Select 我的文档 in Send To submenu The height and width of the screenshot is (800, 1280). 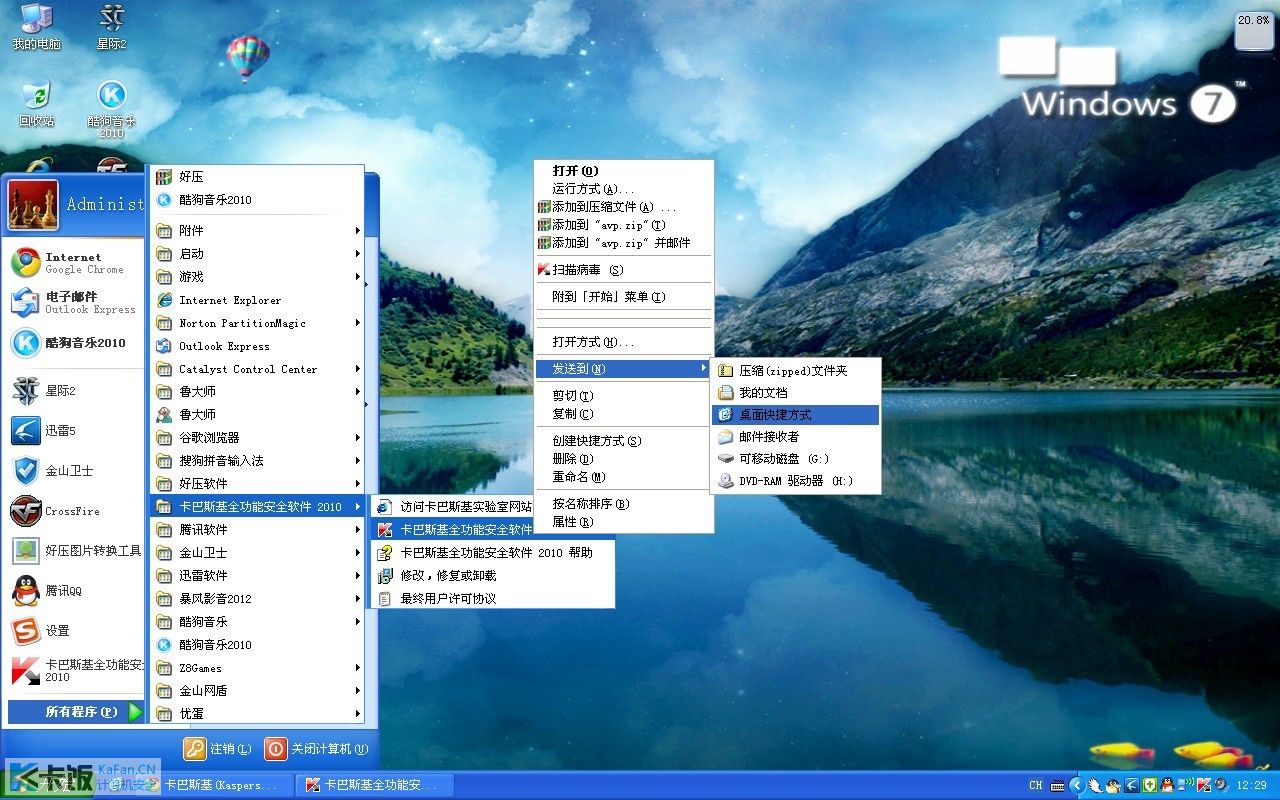pyautogui.click(x=796, y=393)
